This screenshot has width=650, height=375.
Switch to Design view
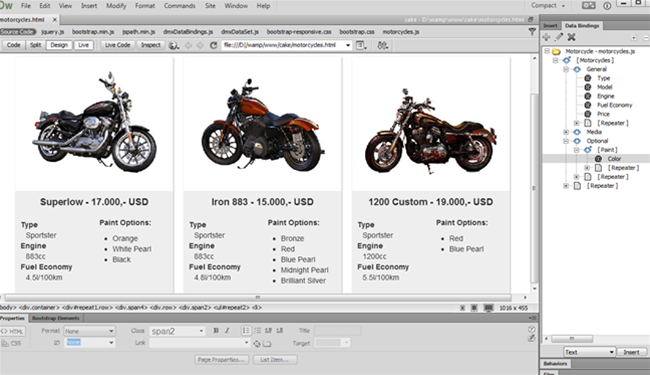59,45
